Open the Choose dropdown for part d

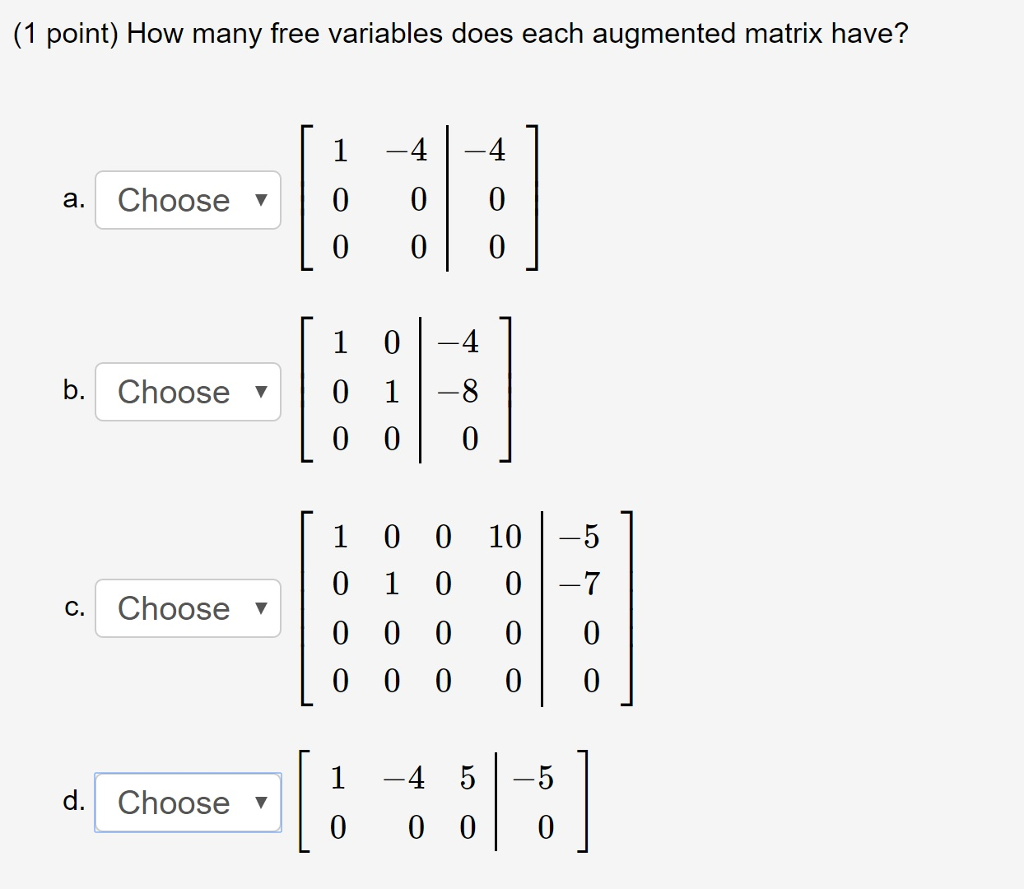point(186,802)
